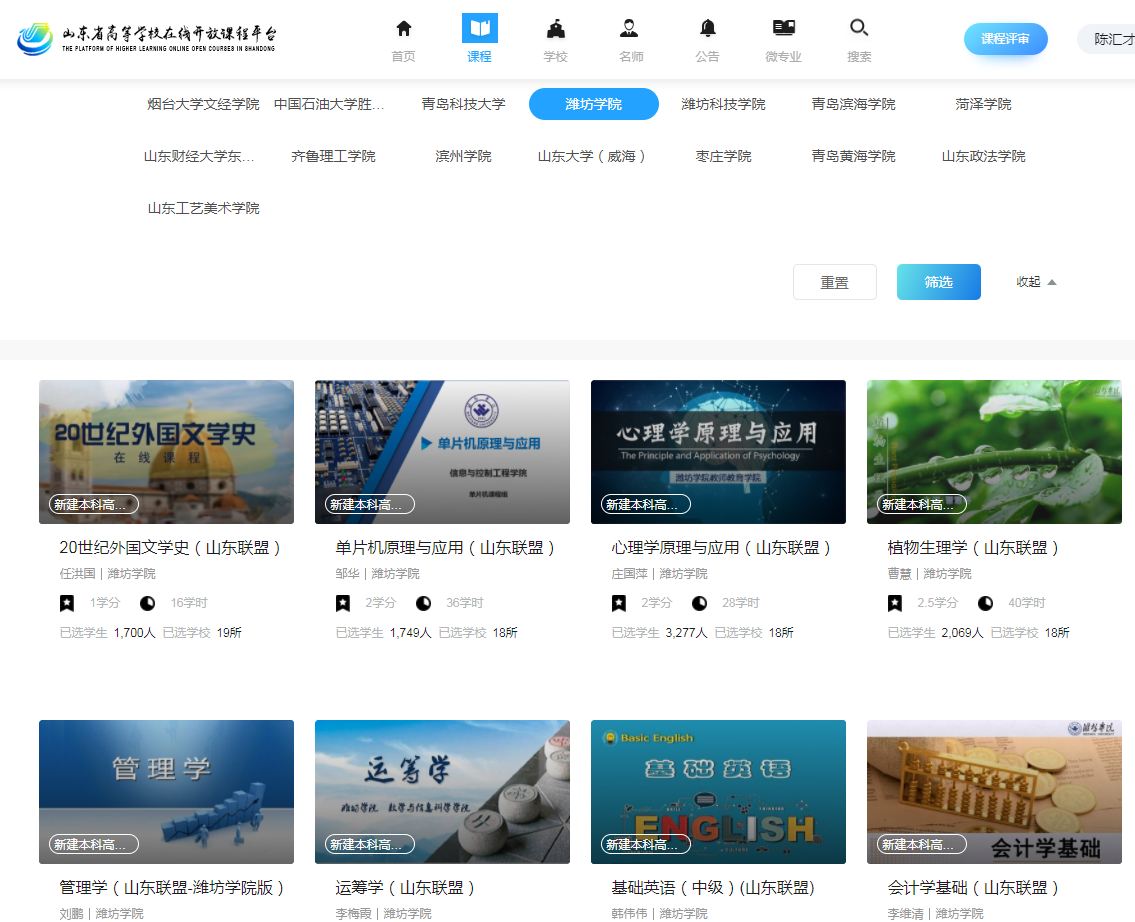The height and width of the screenshot is (922, 1135).
Task: Click instructor text 任洪国｜潍坊学院
Action: [107, 574]
